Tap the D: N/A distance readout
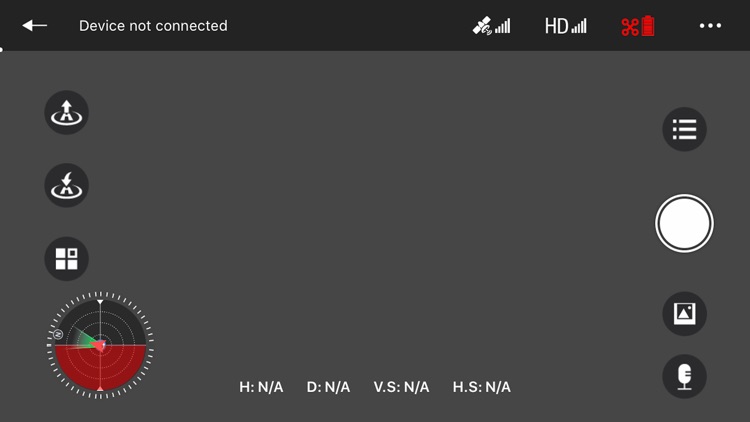The width and height of the screenshot is (750, 422). click(x=328, y=387)
